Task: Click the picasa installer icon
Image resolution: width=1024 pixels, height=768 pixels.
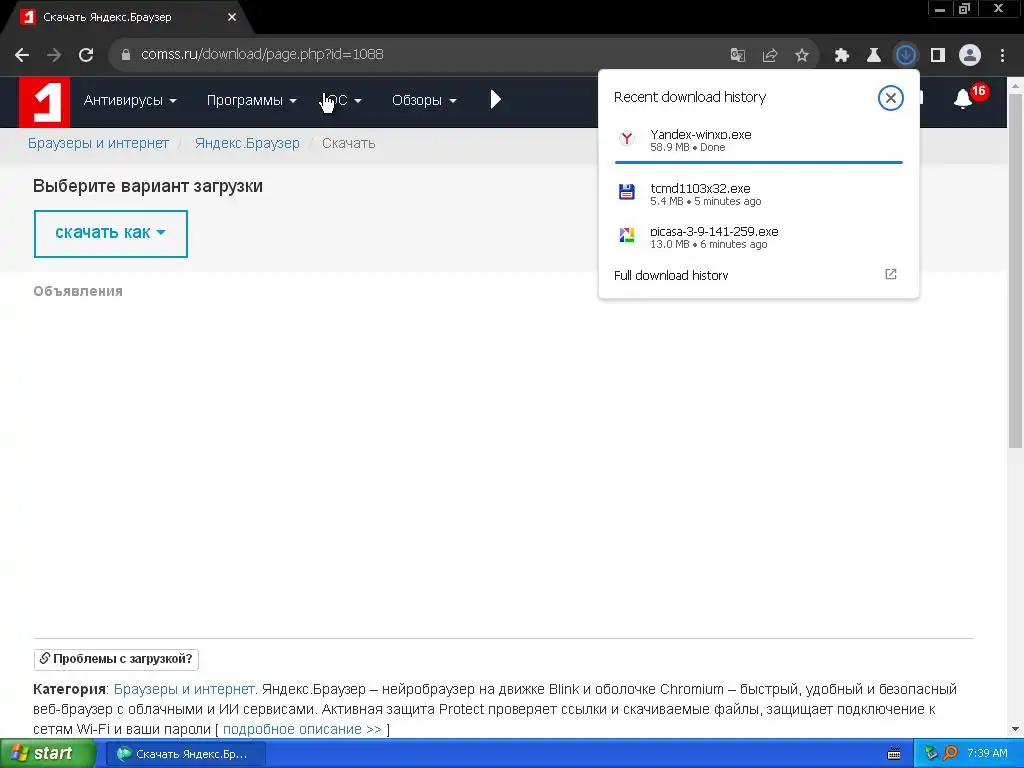Action: (627, 235)
